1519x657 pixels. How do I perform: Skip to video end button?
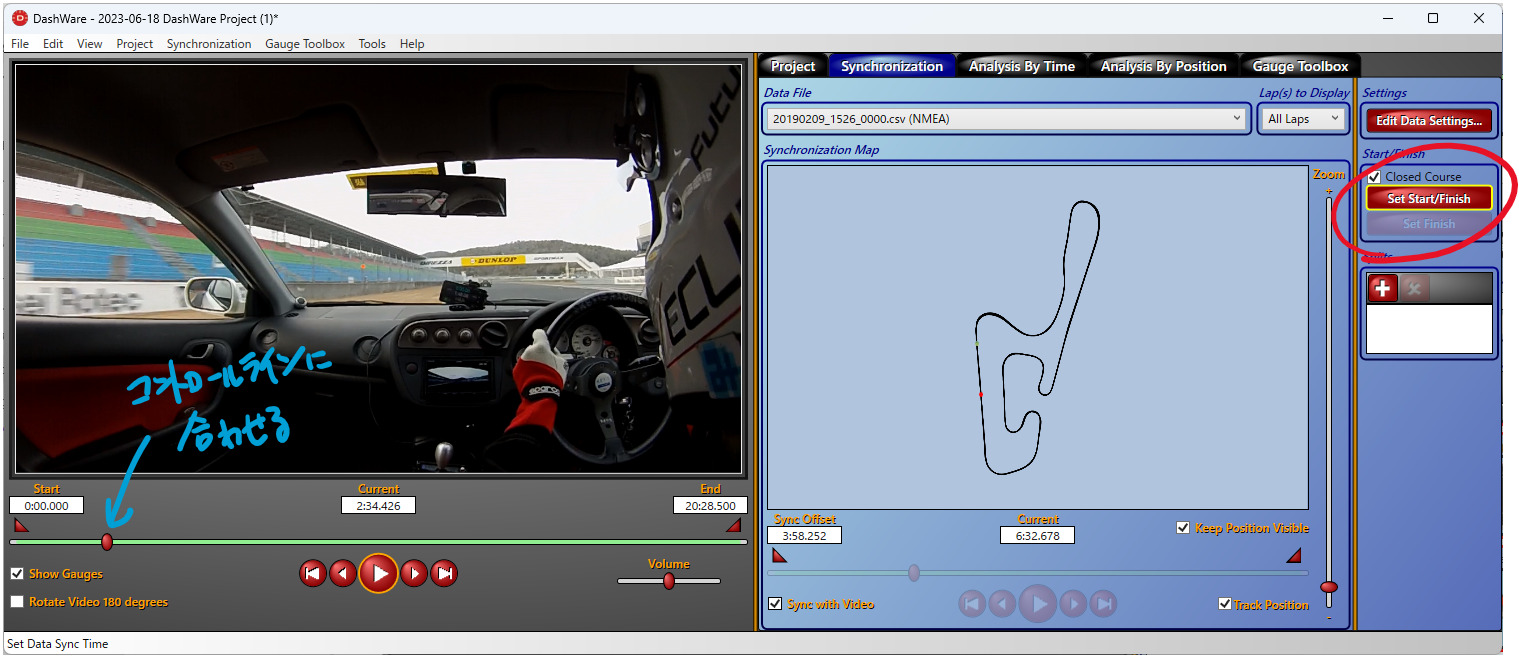coord(444,574)
